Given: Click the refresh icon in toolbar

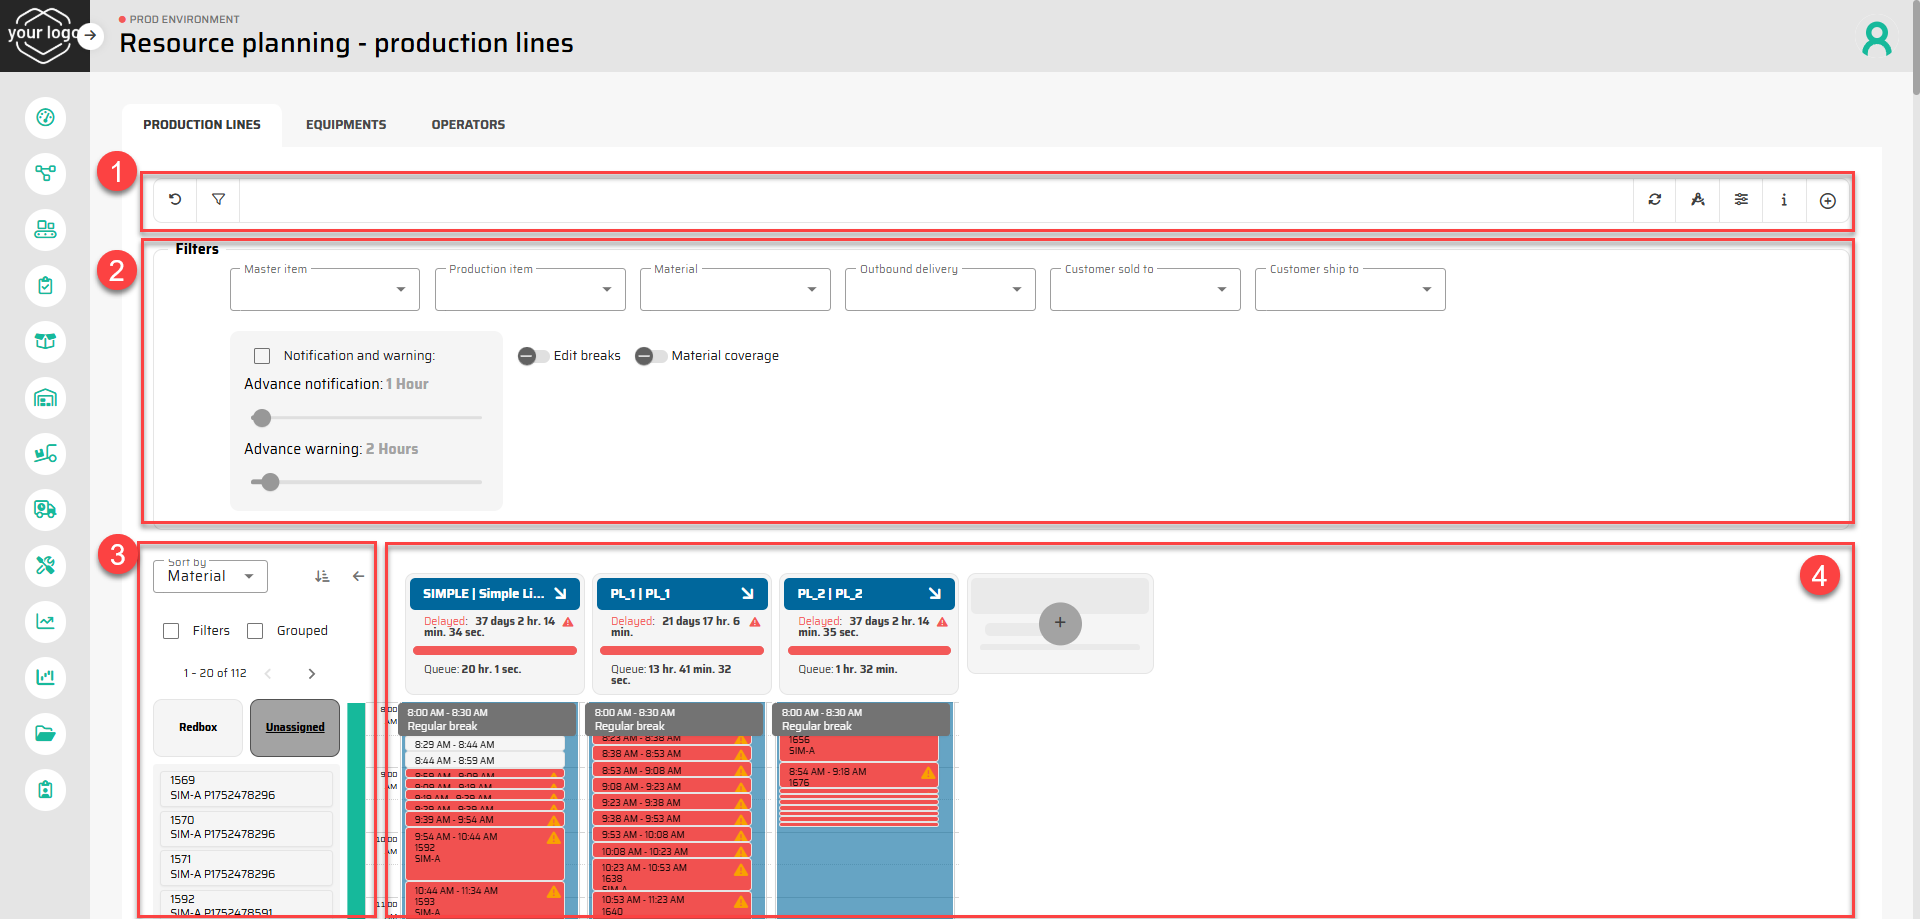Looking at the screenshot, I should pyautogui.click(x=1655, y=200).
